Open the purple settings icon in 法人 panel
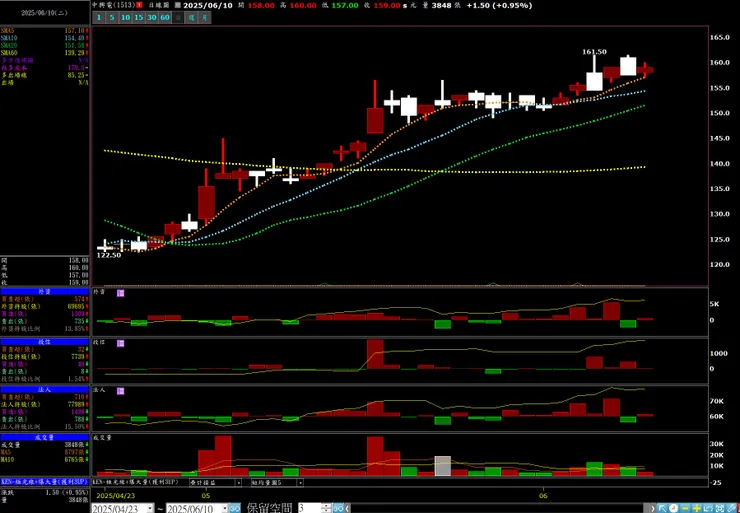 click(120, 391)
